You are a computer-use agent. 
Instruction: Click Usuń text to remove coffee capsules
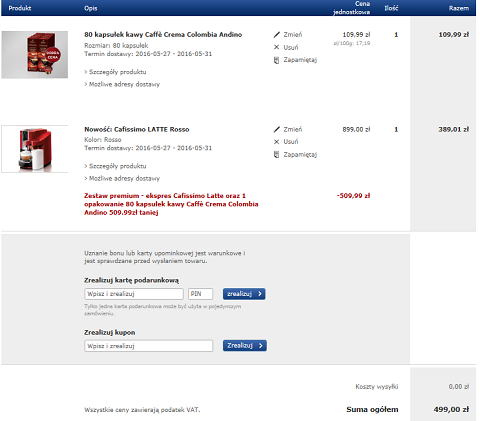(291, 47)
